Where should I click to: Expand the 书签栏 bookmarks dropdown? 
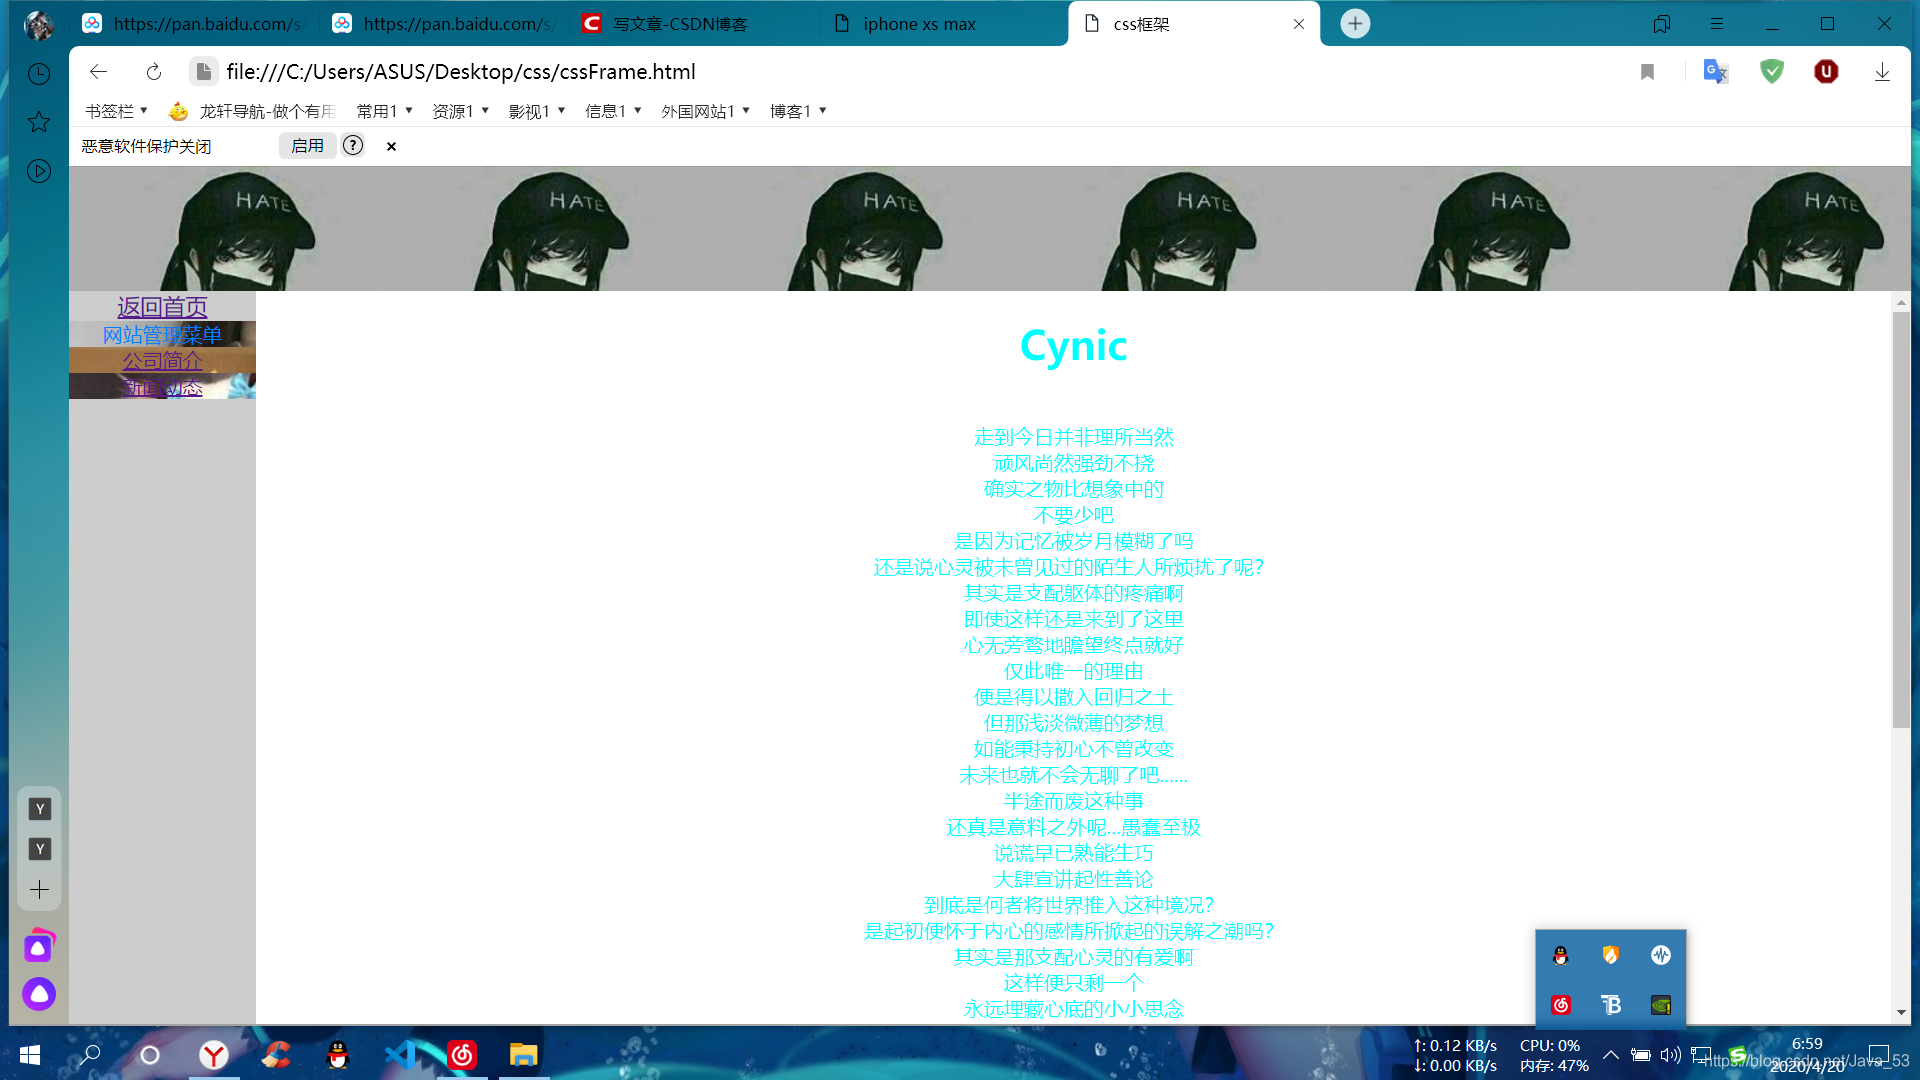coord(116,111)
